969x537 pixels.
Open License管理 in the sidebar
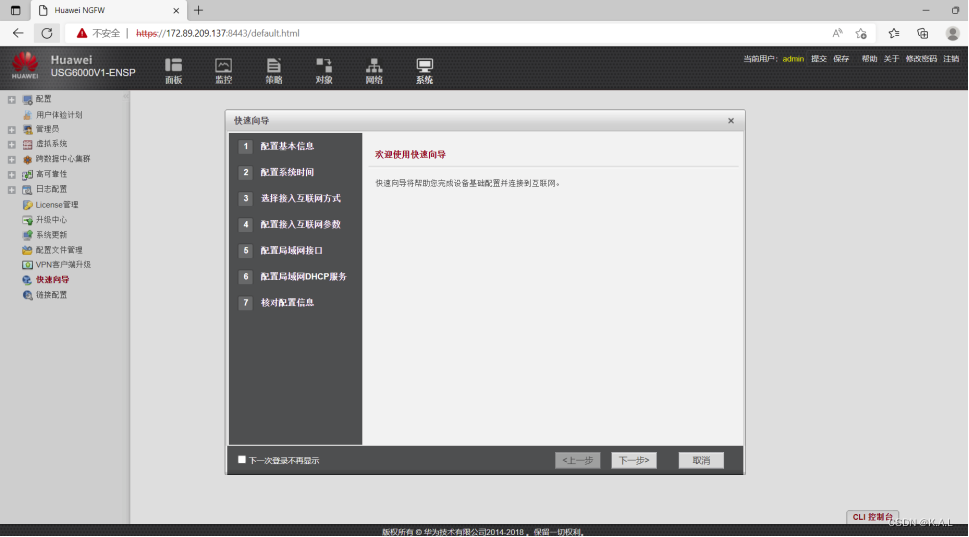(57, 205)
